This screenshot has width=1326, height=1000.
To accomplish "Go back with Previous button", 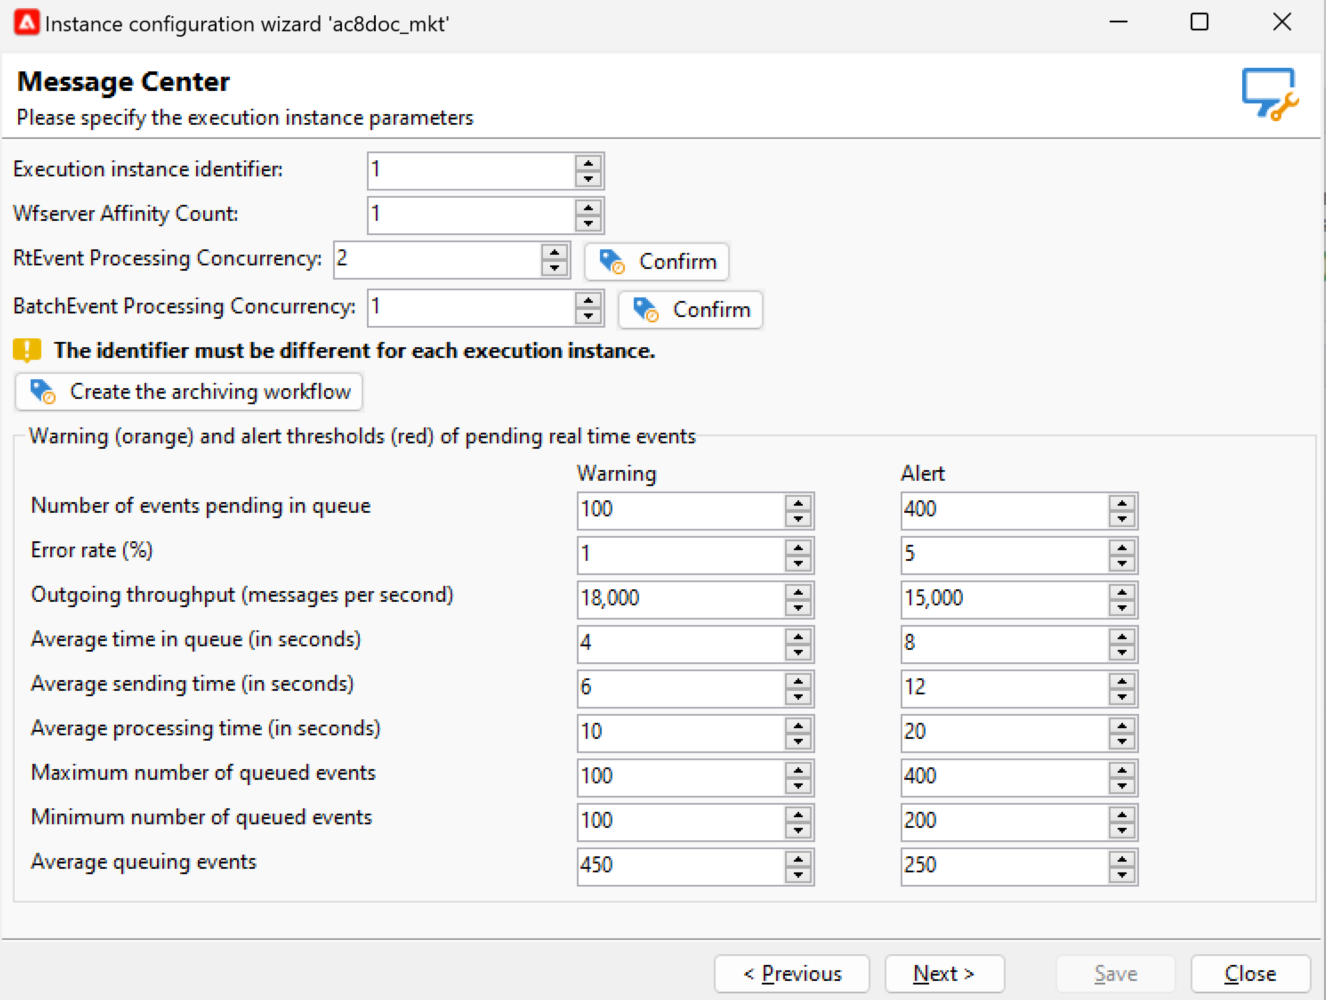I will click(792, 974).
